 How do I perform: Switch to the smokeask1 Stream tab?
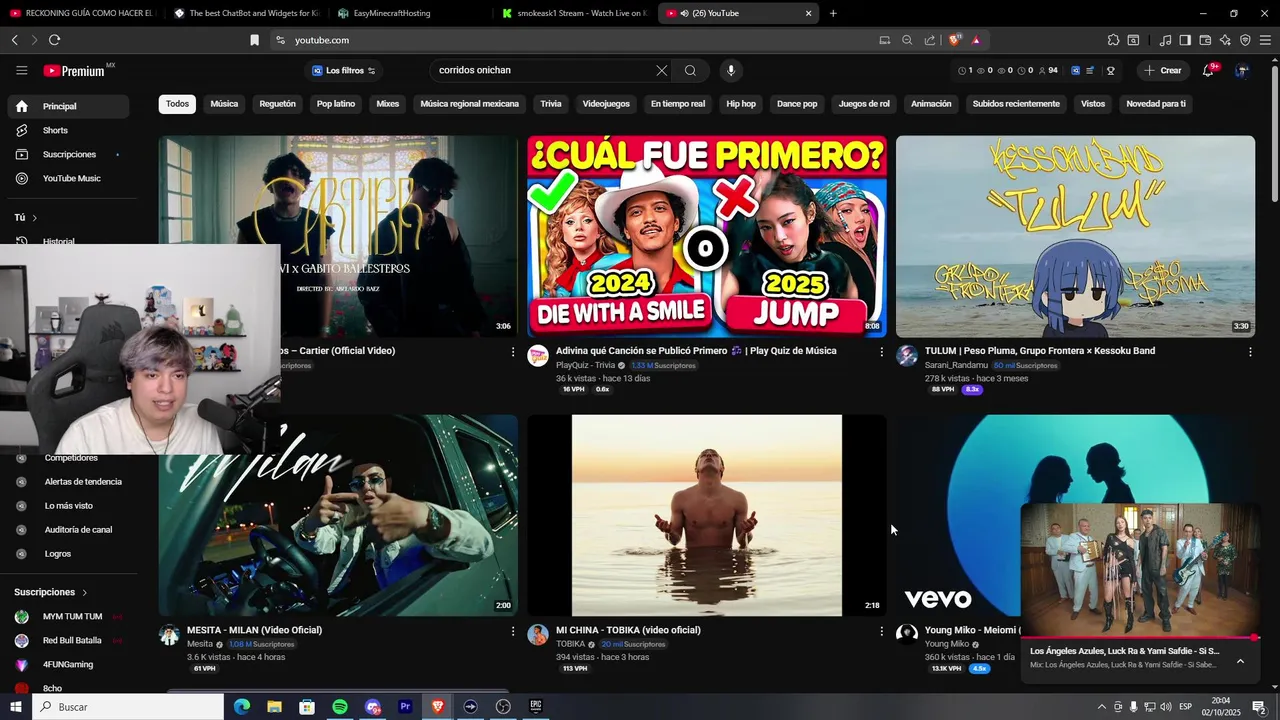[573, 13]
